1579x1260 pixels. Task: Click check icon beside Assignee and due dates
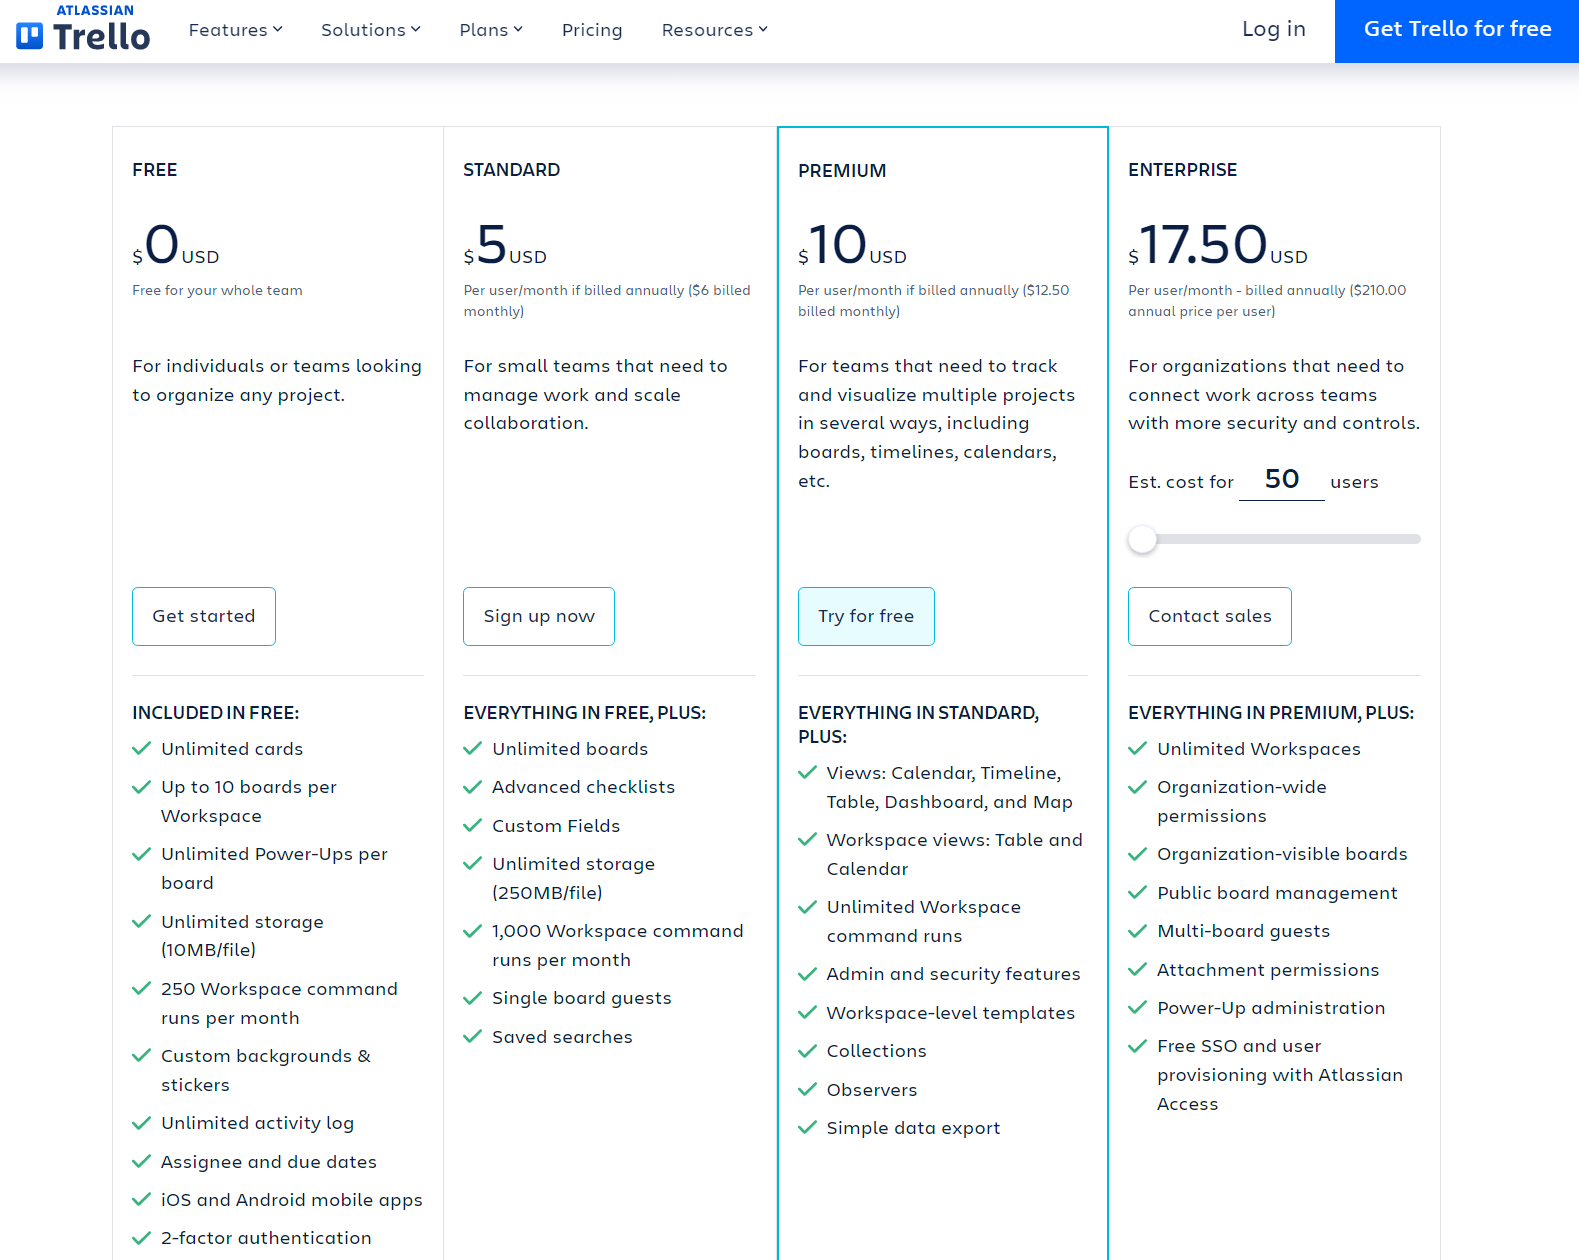(x=142, y=1161)
